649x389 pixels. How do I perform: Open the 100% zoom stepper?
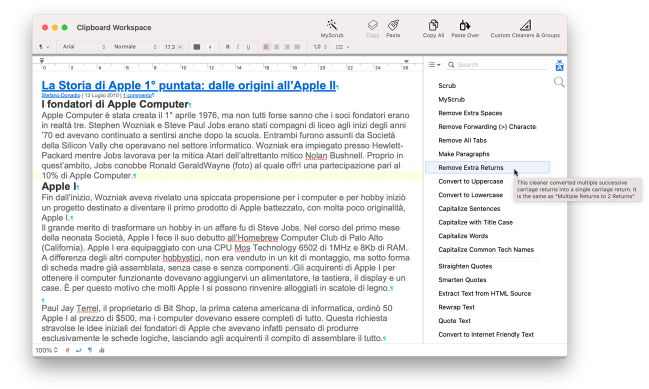46,350
